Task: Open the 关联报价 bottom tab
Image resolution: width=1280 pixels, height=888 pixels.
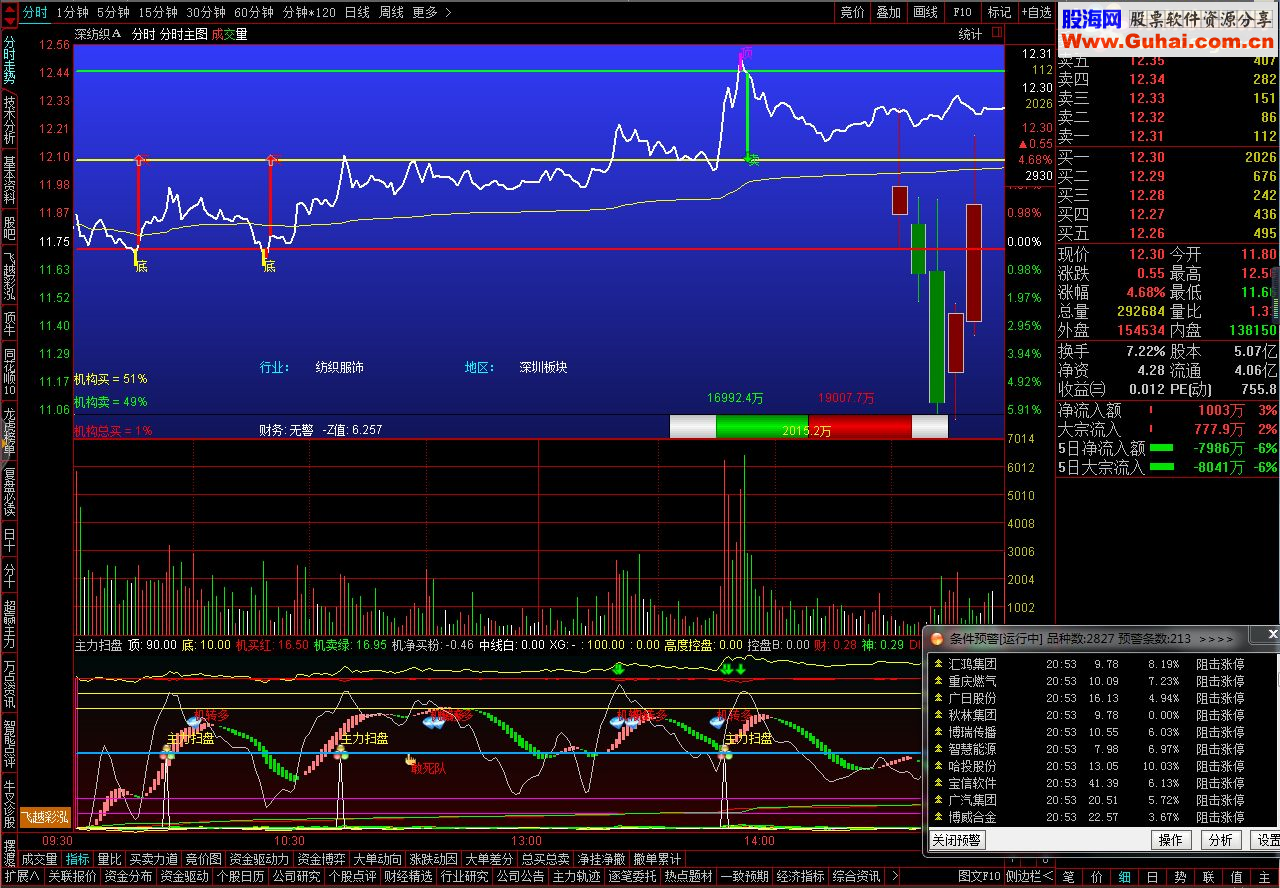Action: [73, 876]
